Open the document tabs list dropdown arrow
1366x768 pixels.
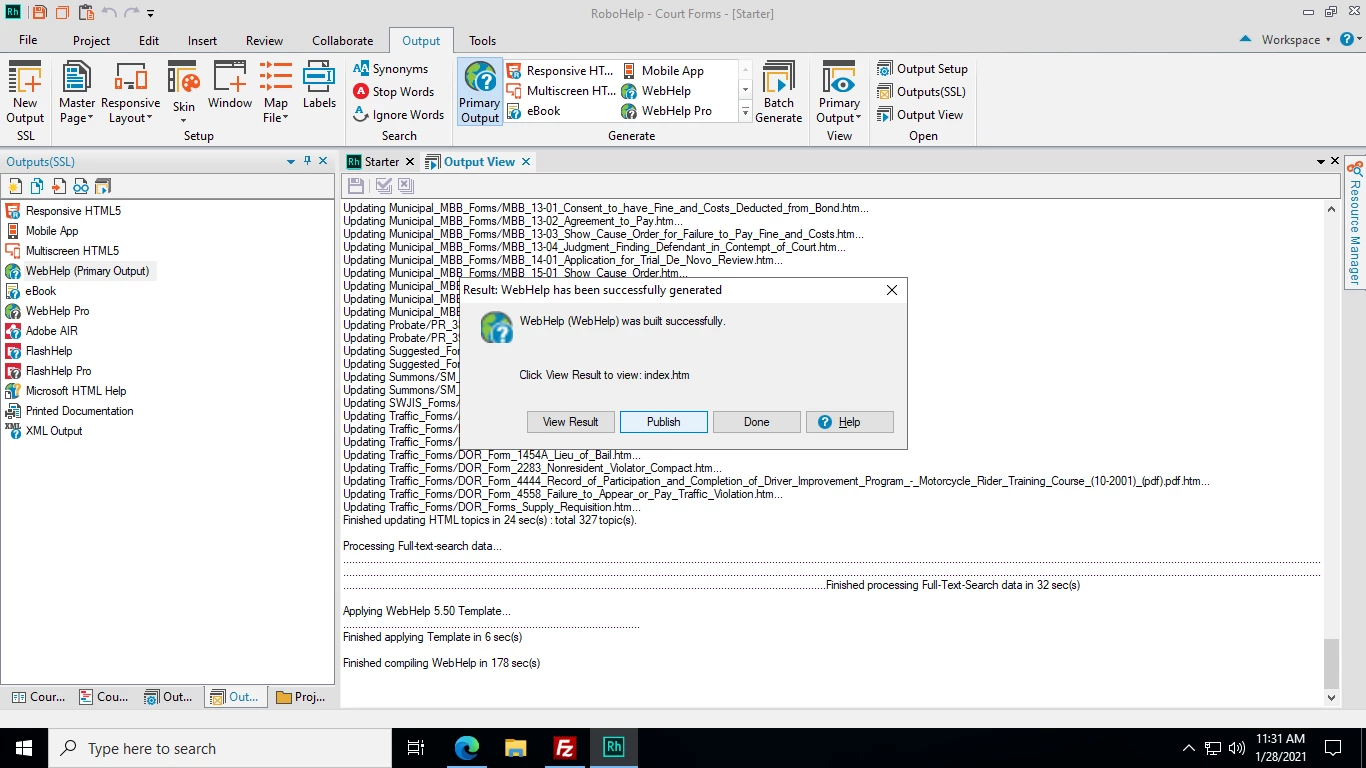[1321, 161]
